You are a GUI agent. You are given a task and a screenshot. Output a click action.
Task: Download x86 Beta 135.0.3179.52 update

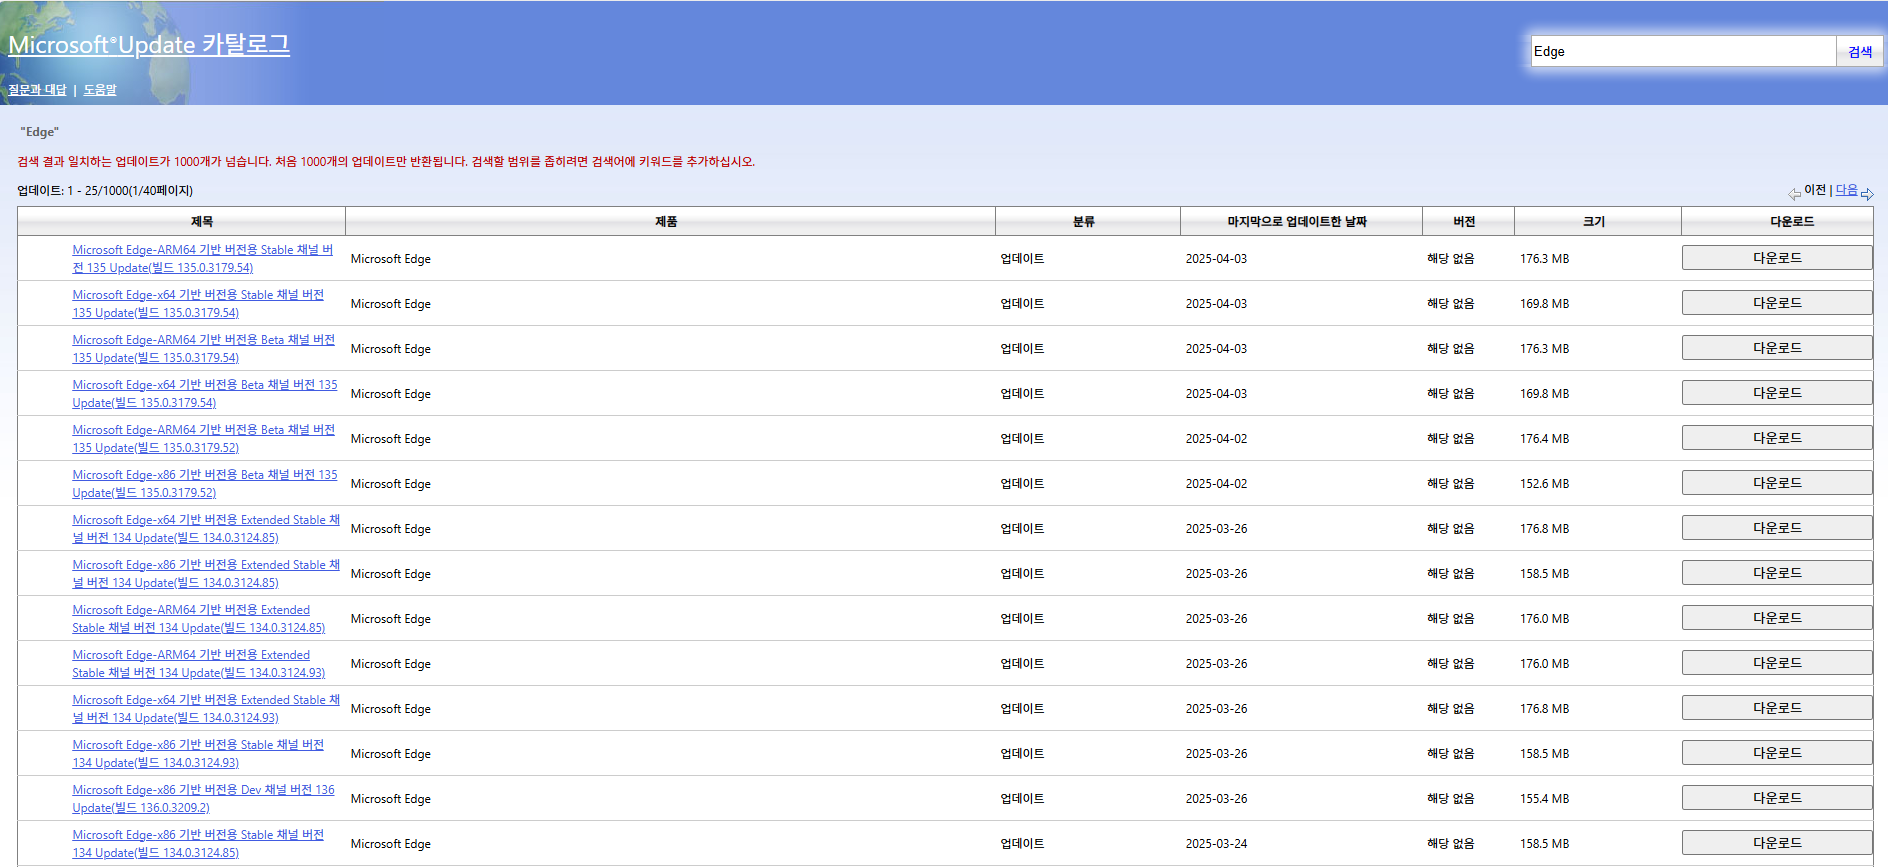pyautogui.click(x=1777, y=483)
